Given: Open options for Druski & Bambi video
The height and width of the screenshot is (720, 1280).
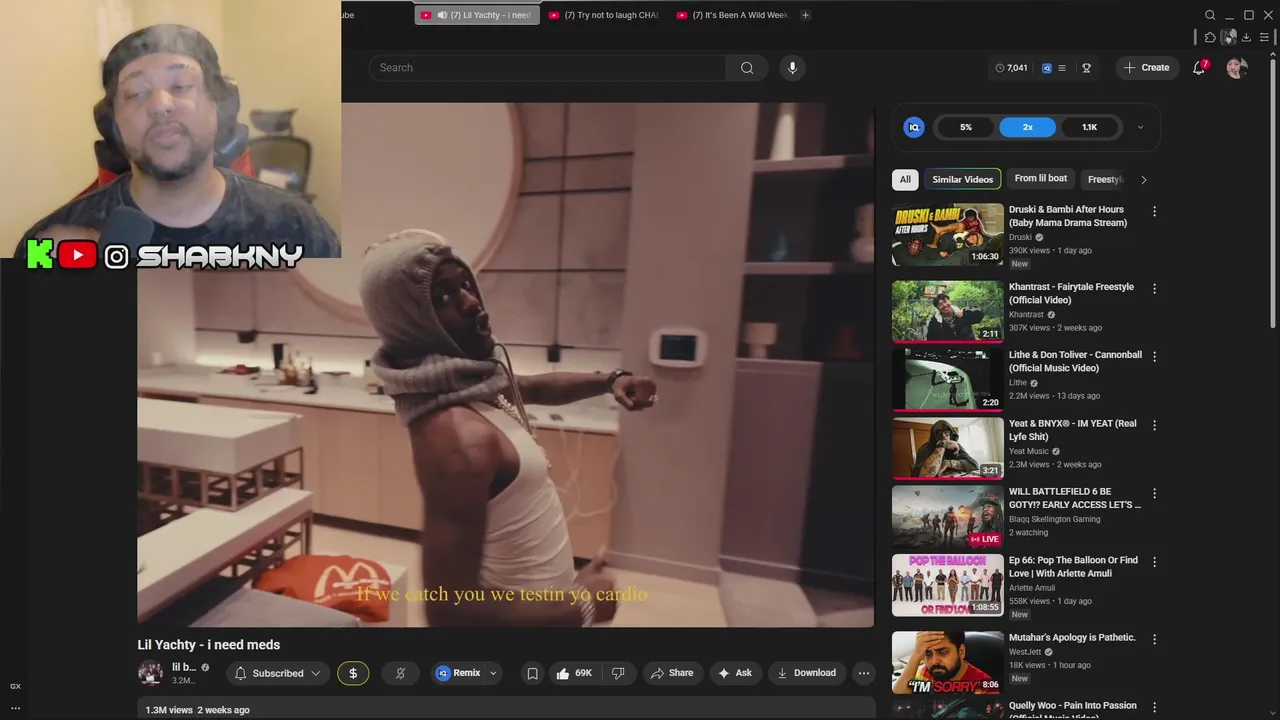Looking at the screenshot, I should 1154,212.
